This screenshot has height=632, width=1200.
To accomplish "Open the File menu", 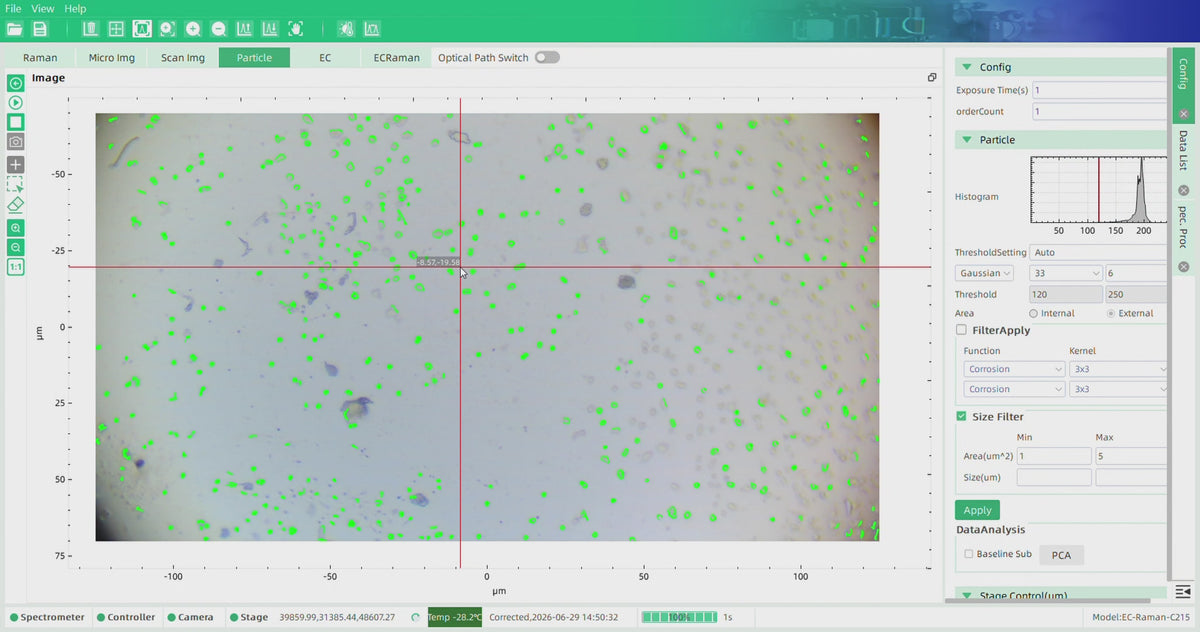I will tap(13, 8).
